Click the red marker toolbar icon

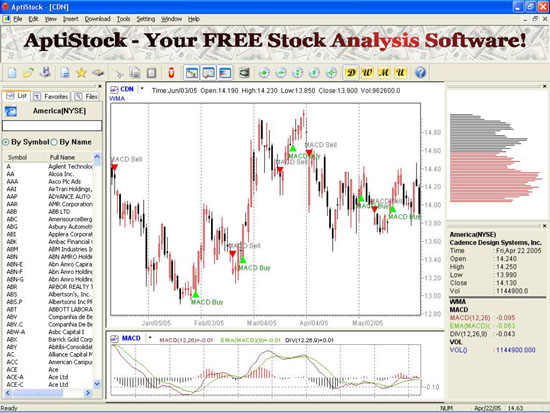(x=171, y=73)
